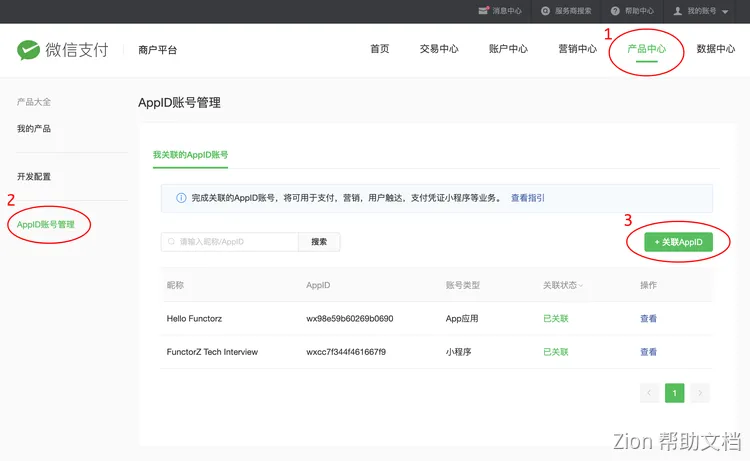Screen dimensions: 750x461
Task: Click 已关联 status for FunctorZ Tech Interview
Action: 555,352
